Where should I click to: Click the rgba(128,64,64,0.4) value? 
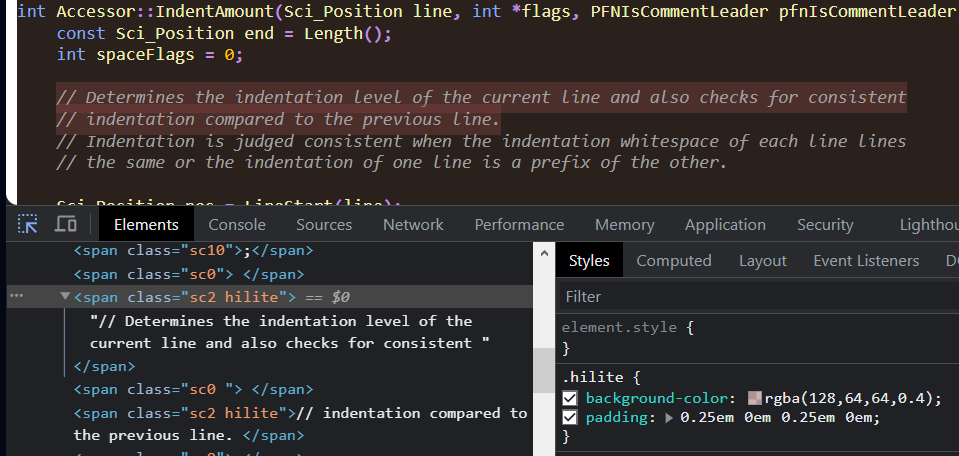pos(850,399)
